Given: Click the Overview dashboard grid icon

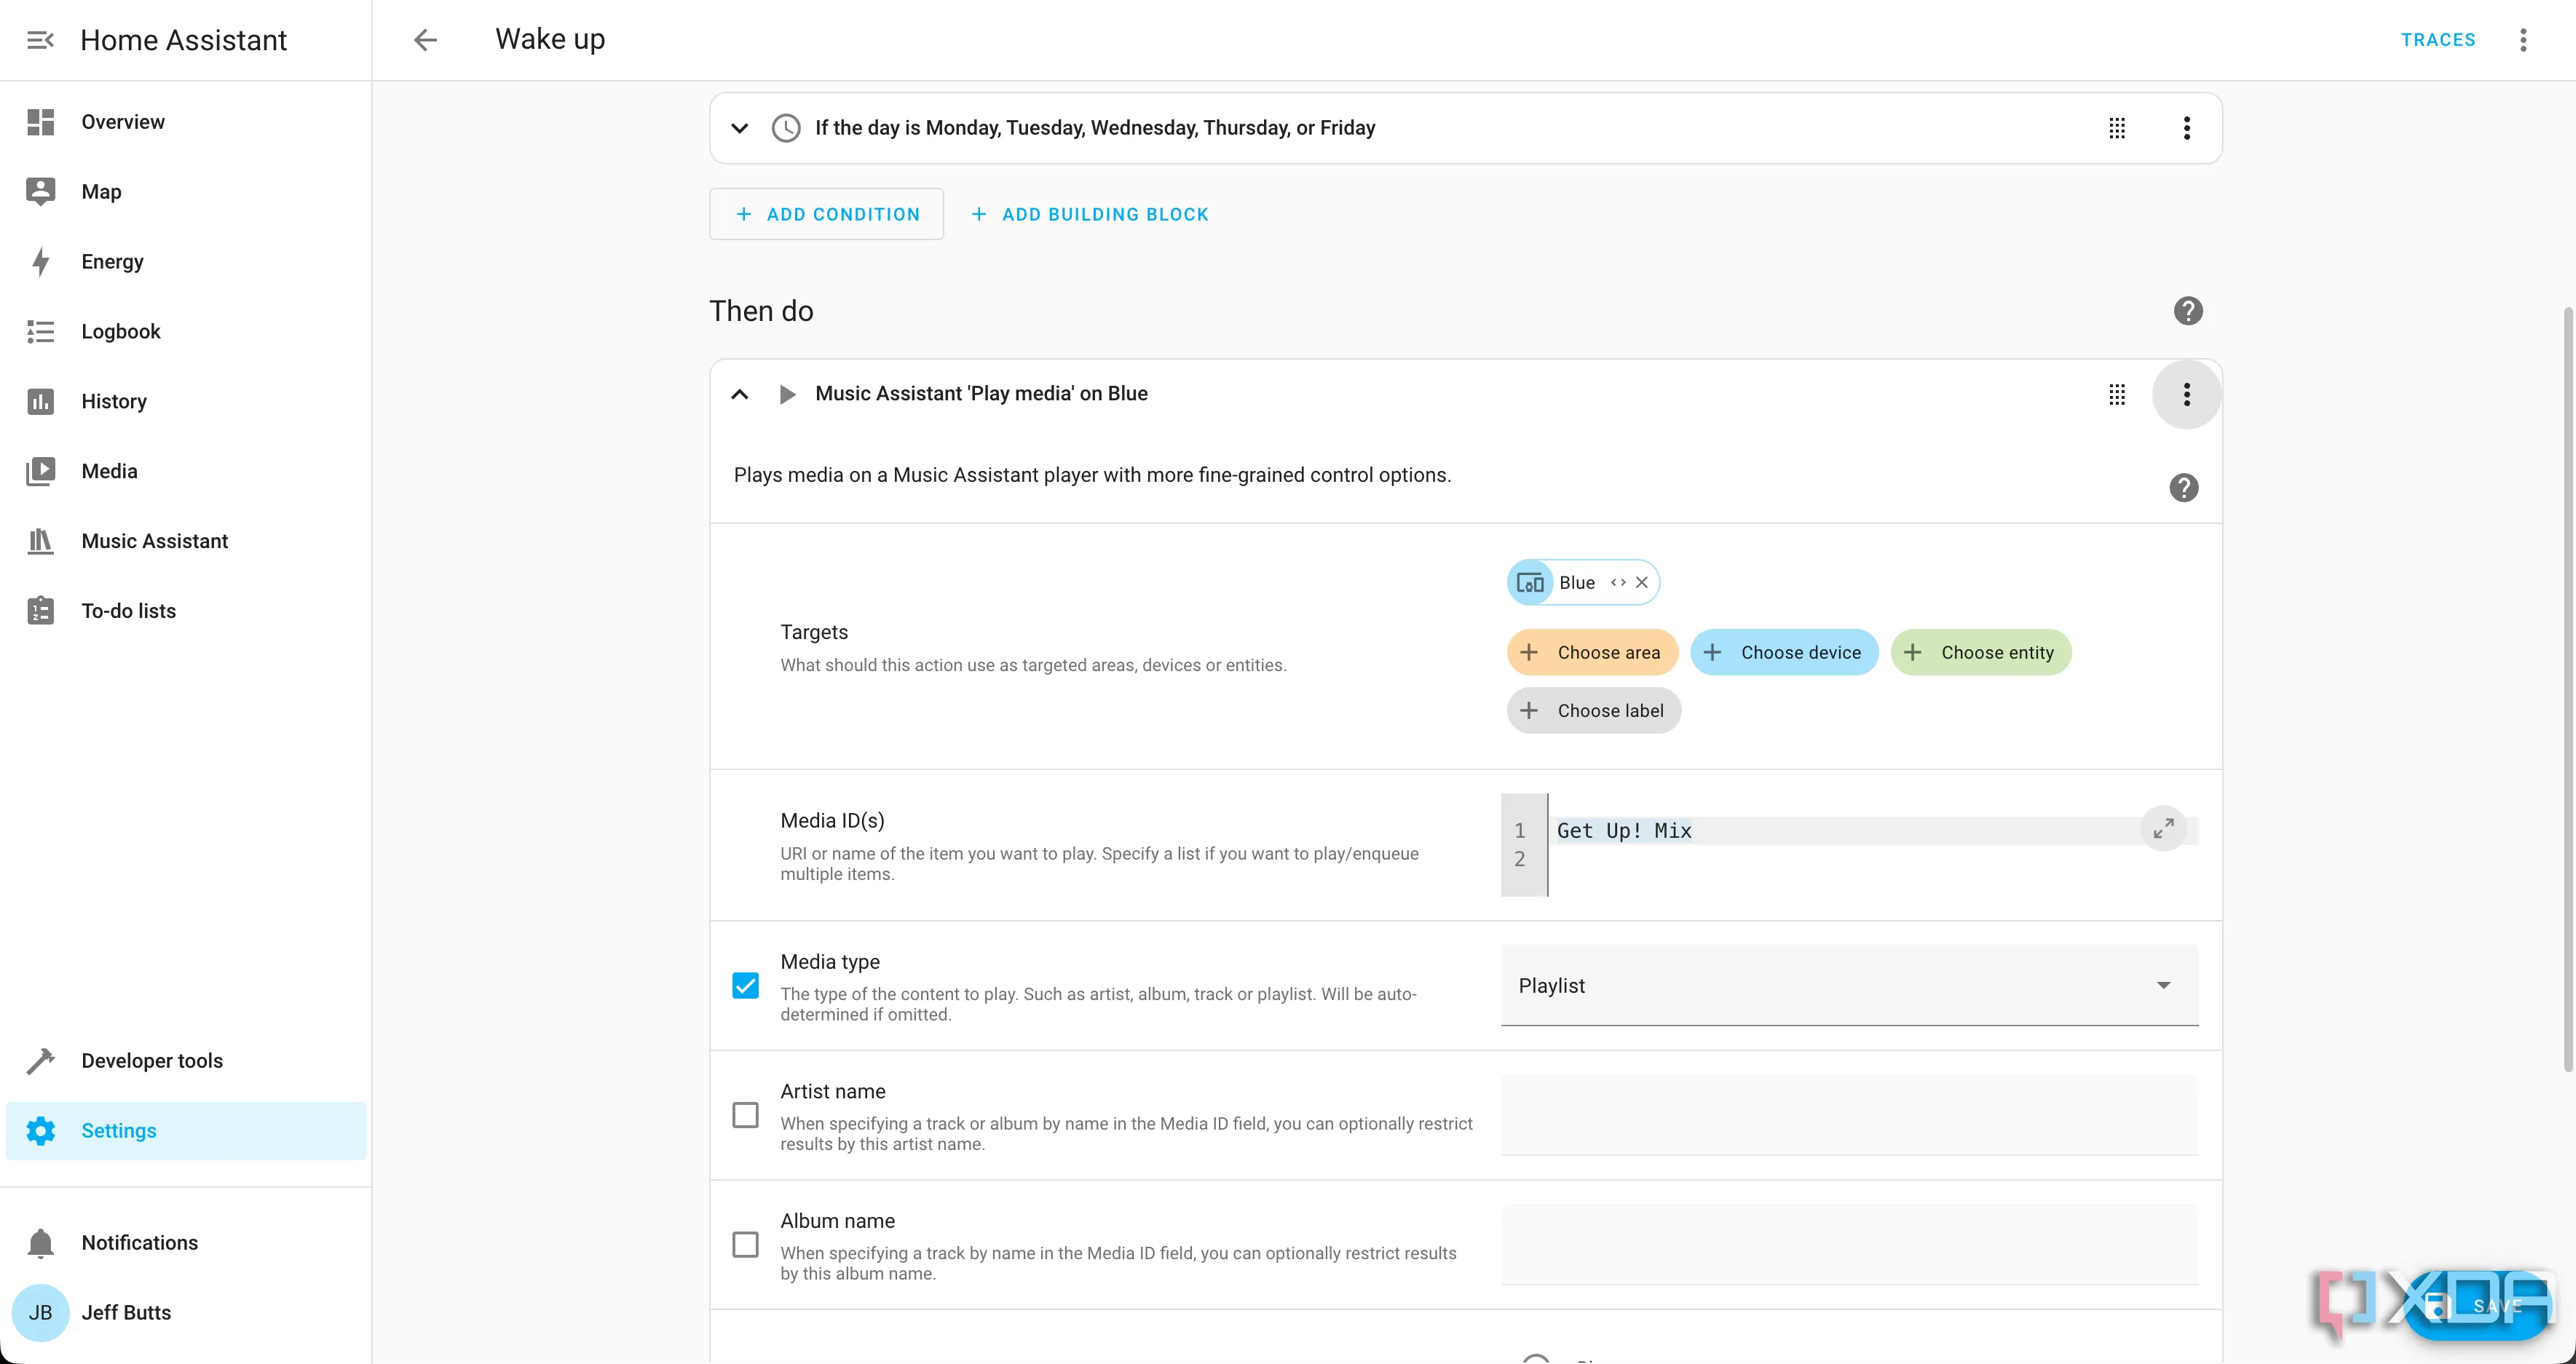Looking at the screenshot, I should (x=40, y=122).
